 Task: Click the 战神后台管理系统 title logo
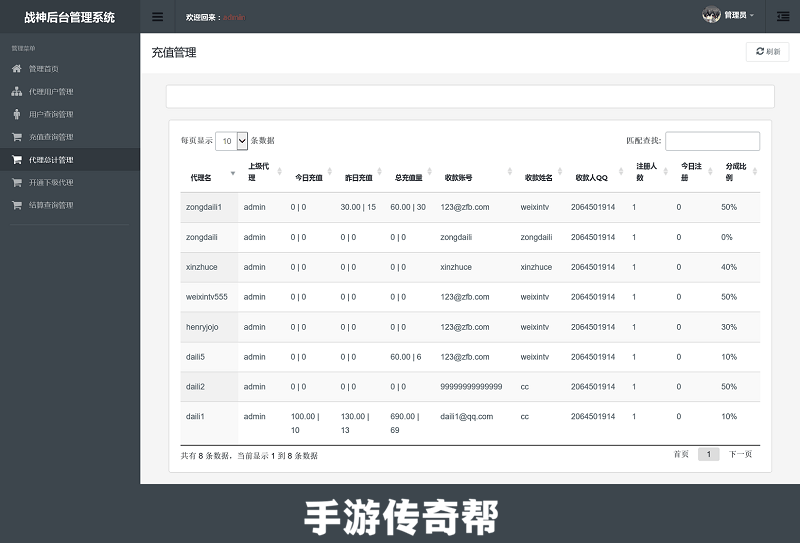(x=69, y=17)
